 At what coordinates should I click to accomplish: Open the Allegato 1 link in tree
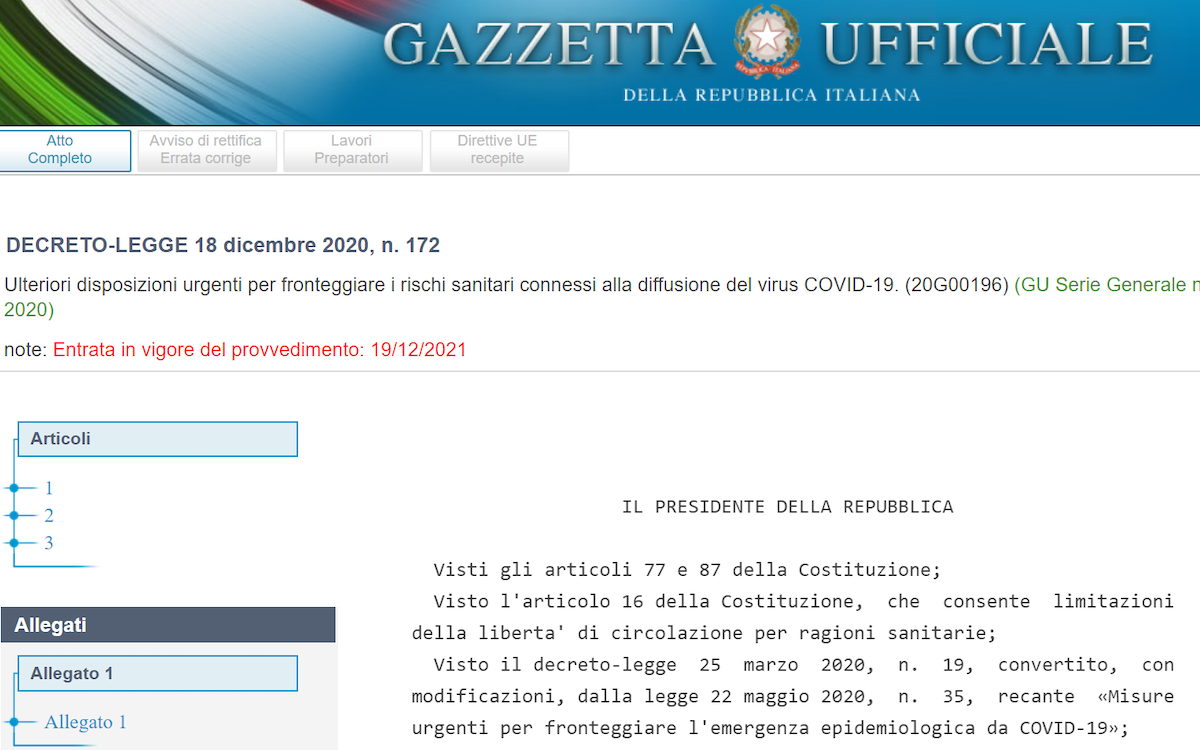(x=85, y=722)
